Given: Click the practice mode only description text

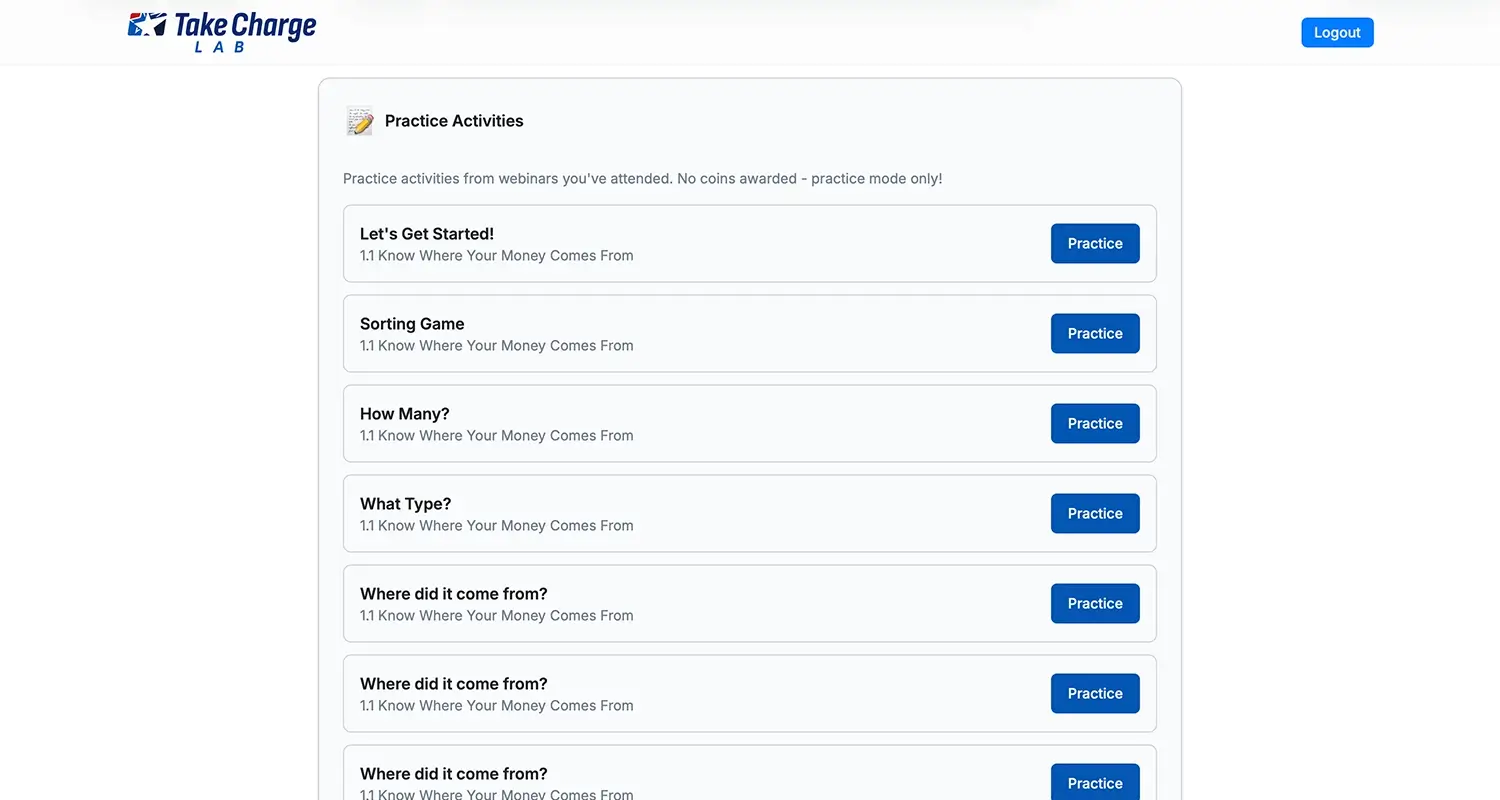Looking at the screenshot, I should pos(642,179).
